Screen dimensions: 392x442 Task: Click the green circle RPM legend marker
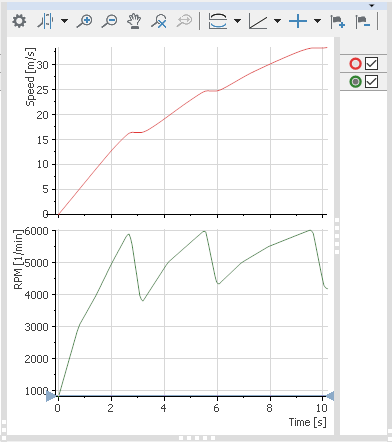355,81
